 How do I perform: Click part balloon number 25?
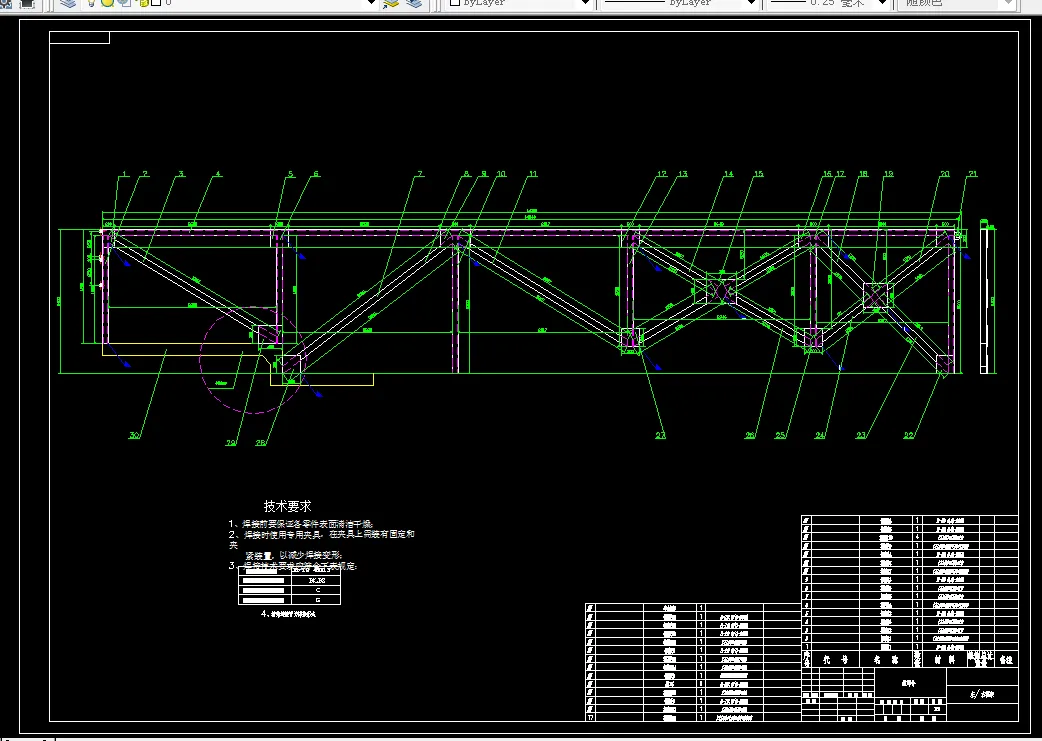coord(780,435)
